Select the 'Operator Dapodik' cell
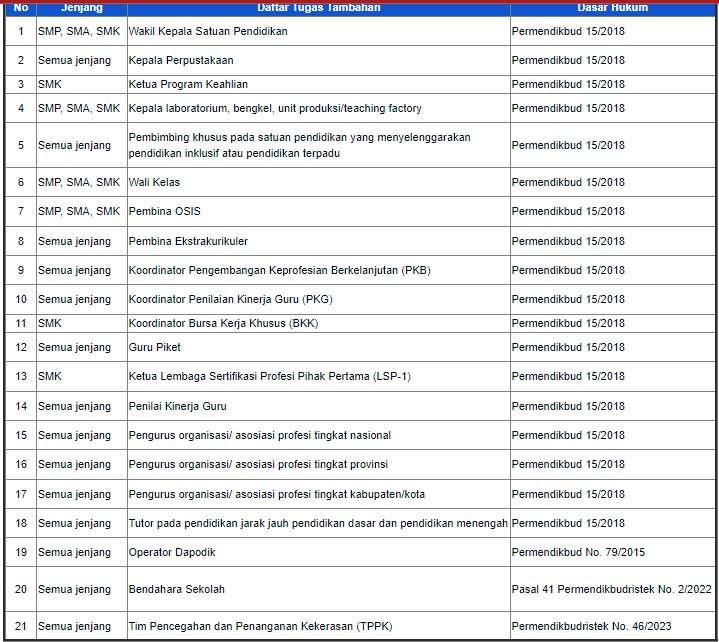This screenshot has height=642, width=719. point(319,552)
